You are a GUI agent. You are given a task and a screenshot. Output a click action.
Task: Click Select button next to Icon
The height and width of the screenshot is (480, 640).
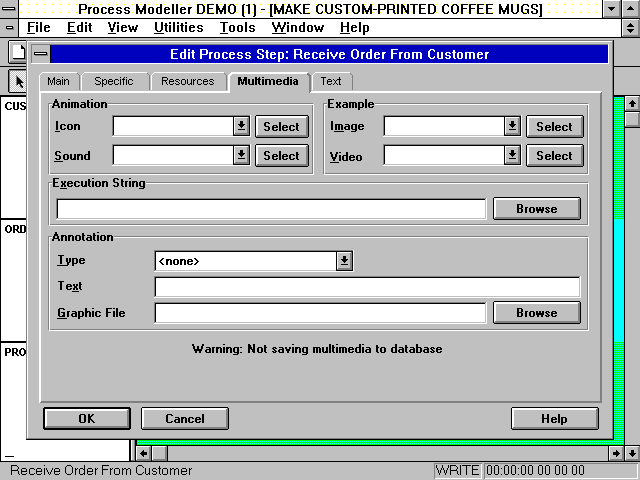281,126
